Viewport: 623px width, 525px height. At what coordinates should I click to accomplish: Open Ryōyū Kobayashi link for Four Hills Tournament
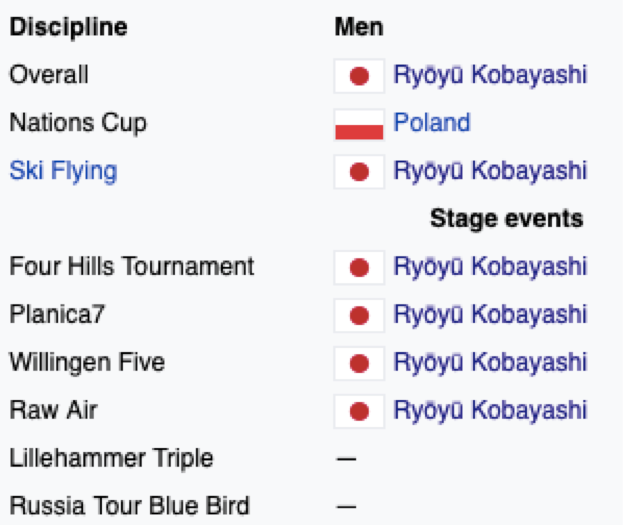point(490,267)
